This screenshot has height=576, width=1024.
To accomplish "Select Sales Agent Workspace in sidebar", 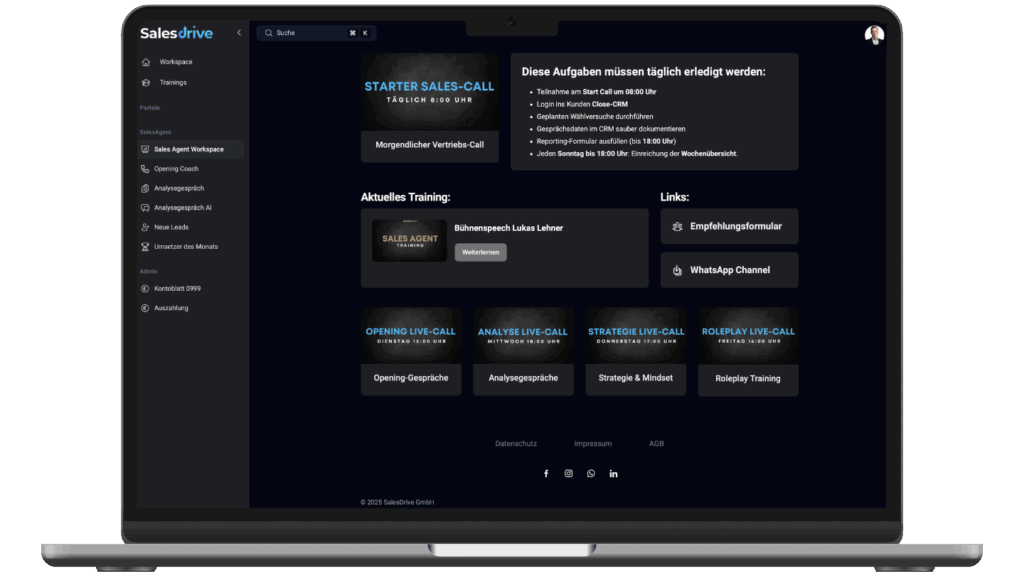I will (189, 149).
